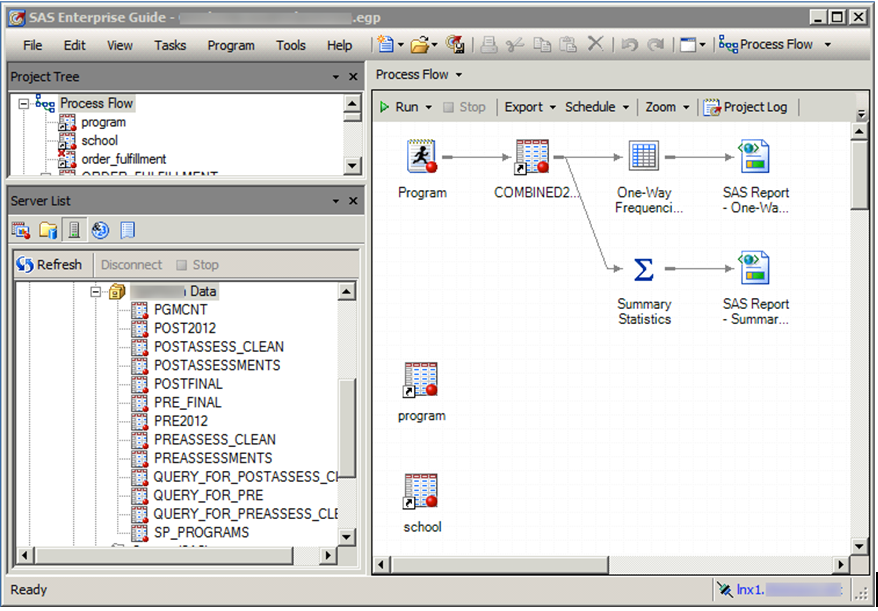Select the school dataset node in flow
This screenshot has height=611, width=878.
(421, 492)
